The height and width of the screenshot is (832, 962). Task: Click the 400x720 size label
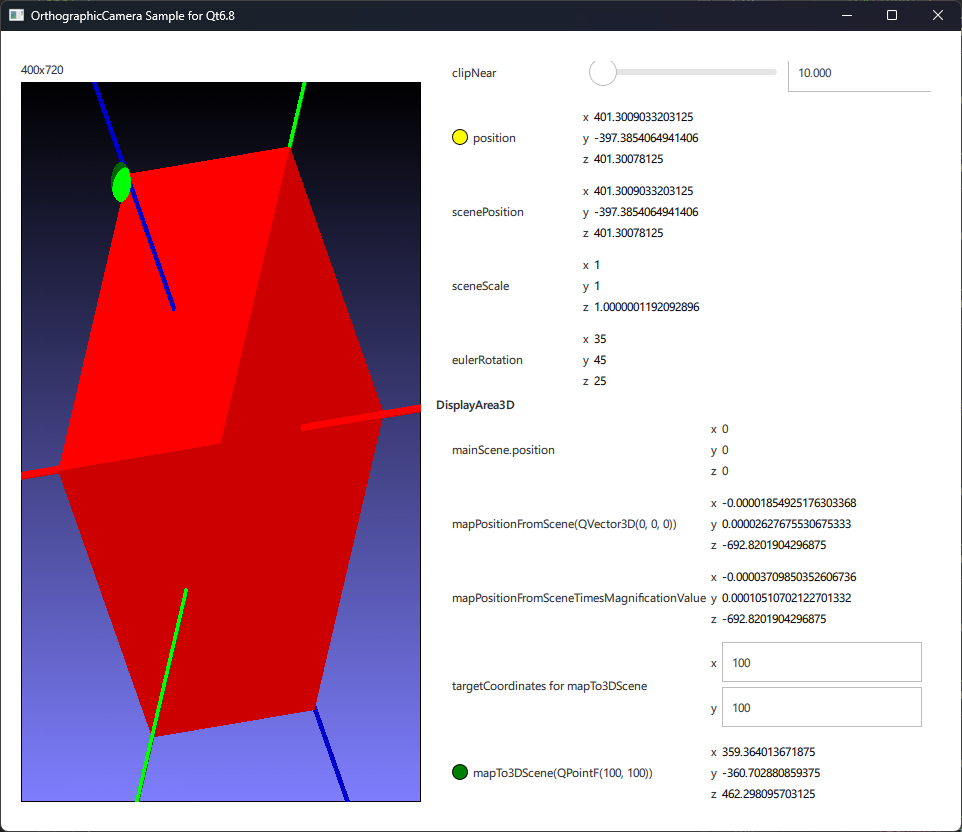(x=42, y=70)
